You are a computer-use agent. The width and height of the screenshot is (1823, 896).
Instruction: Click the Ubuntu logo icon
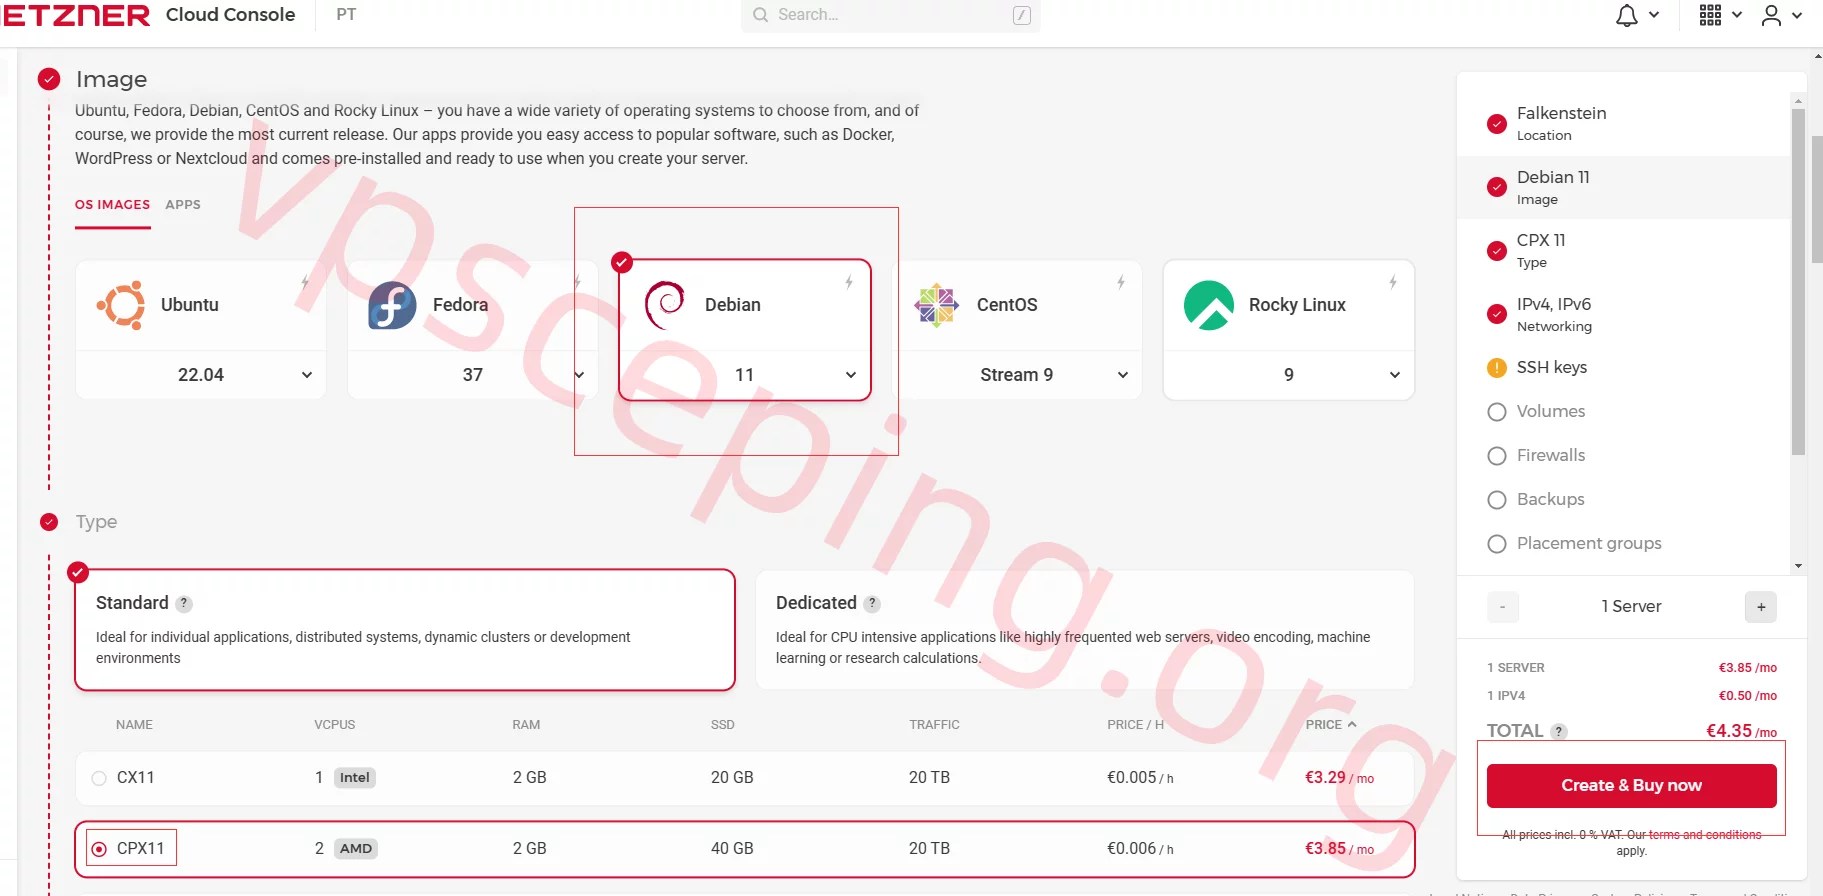click(121, 305)
